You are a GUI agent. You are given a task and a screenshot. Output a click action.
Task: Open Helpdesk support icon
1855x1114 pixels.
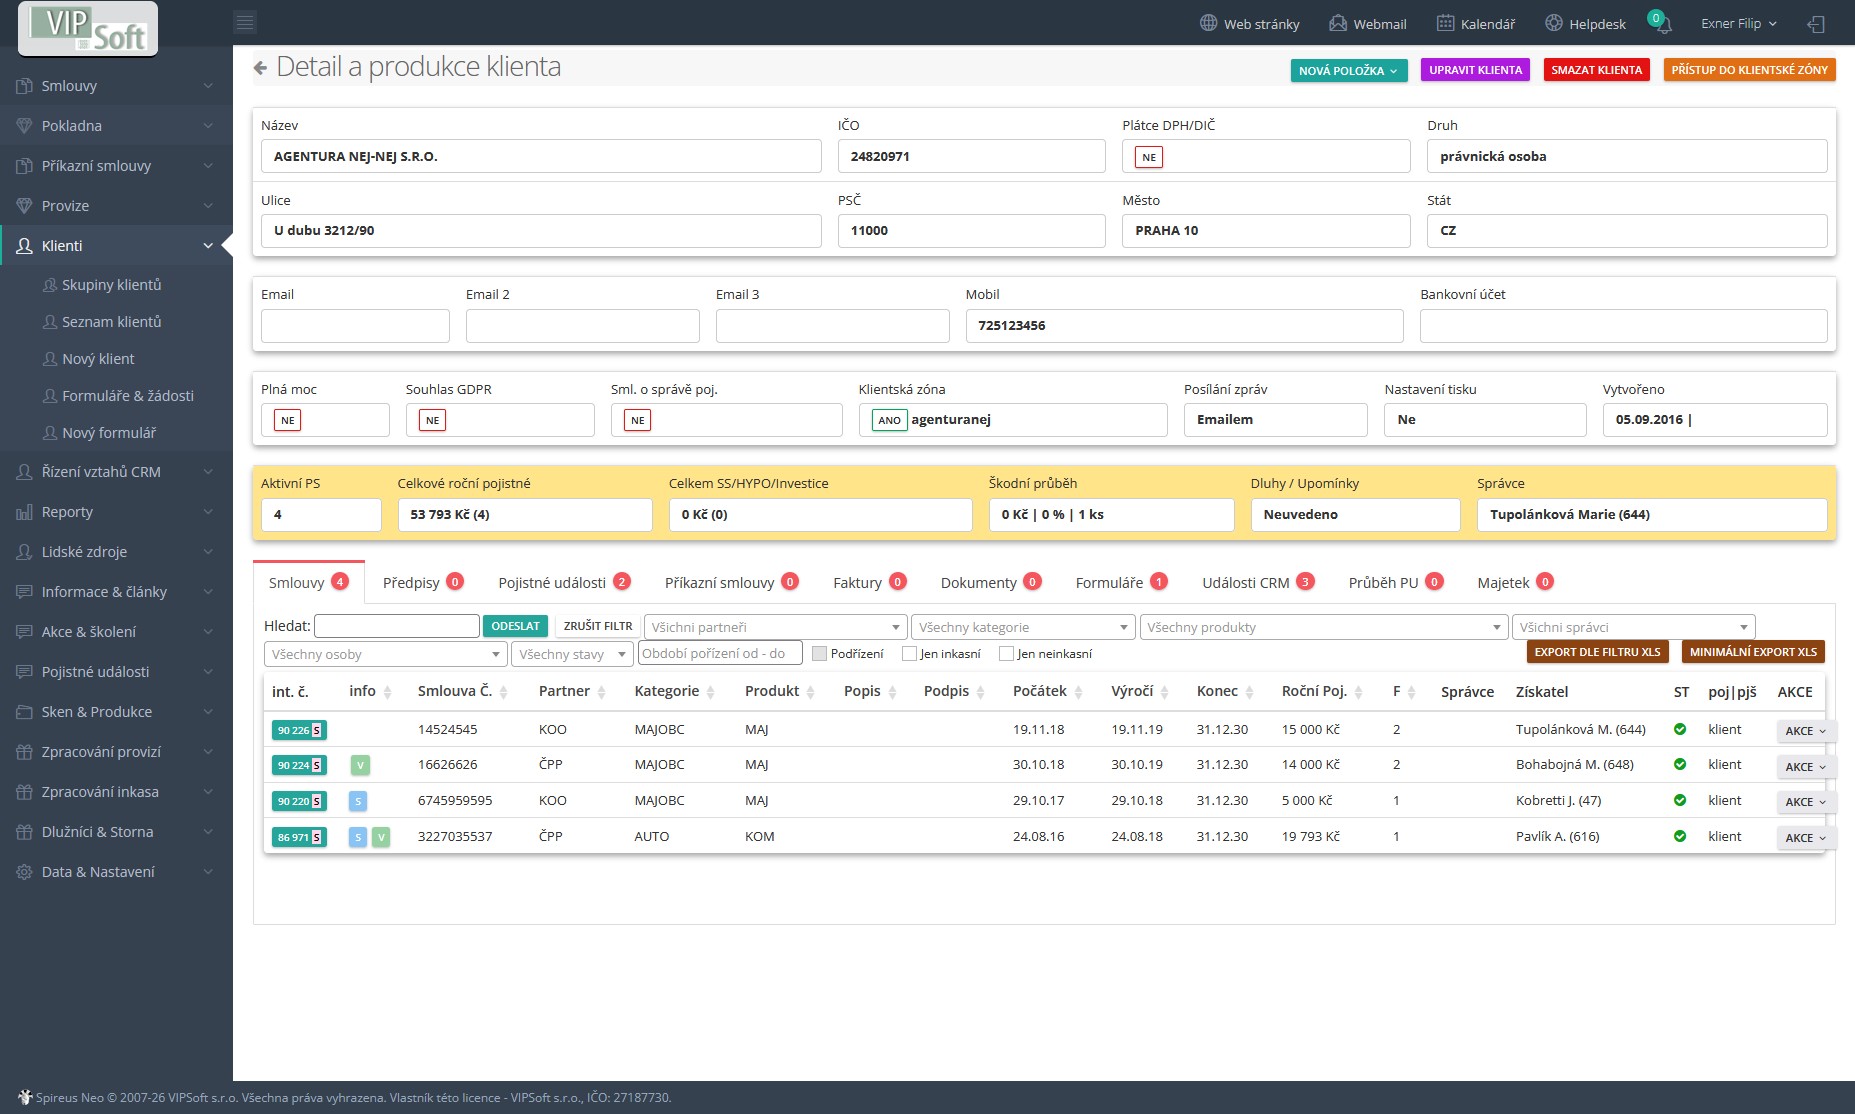pos(1553,23)
